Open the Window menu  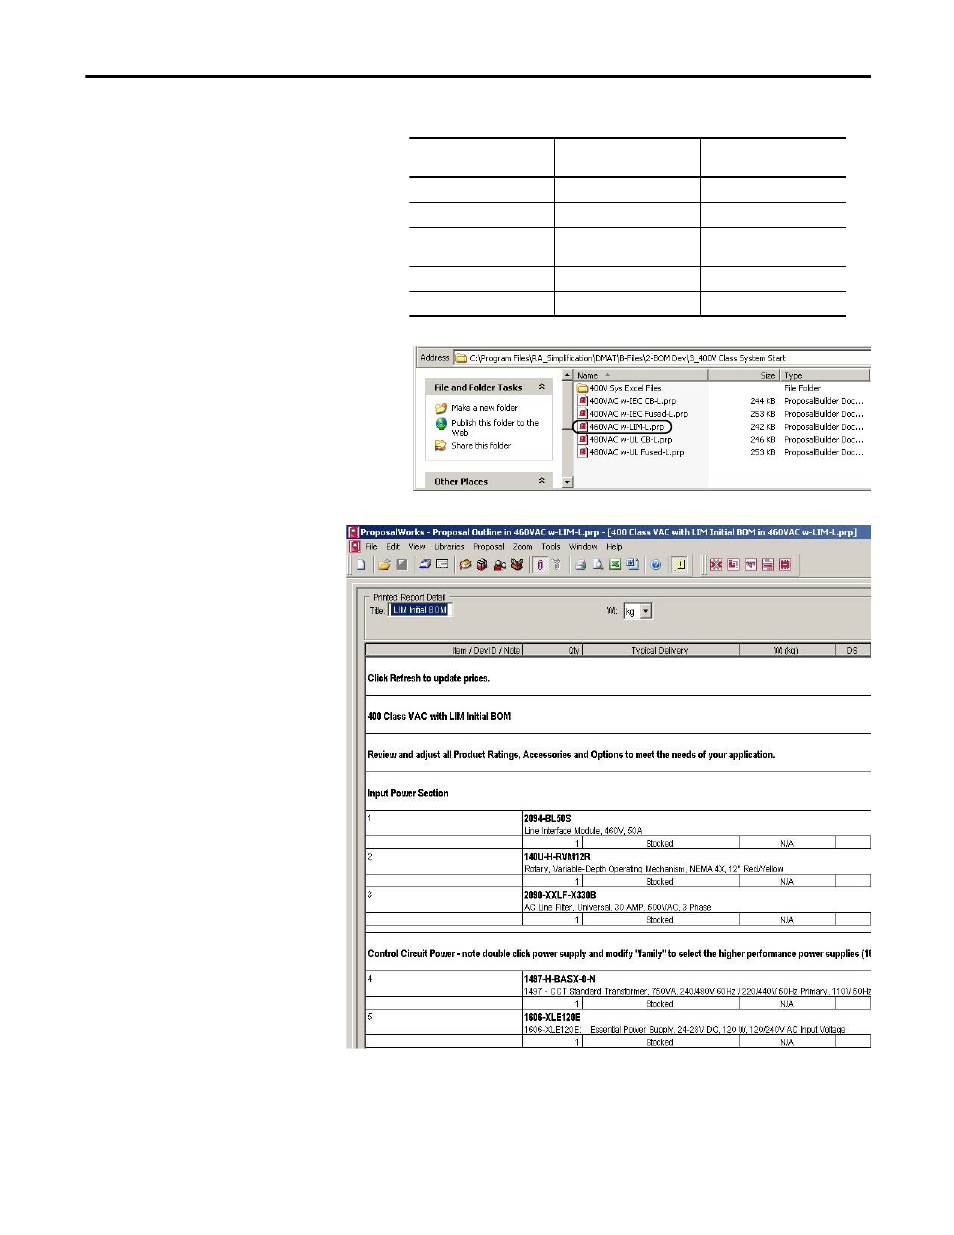[x=583, y=547]
